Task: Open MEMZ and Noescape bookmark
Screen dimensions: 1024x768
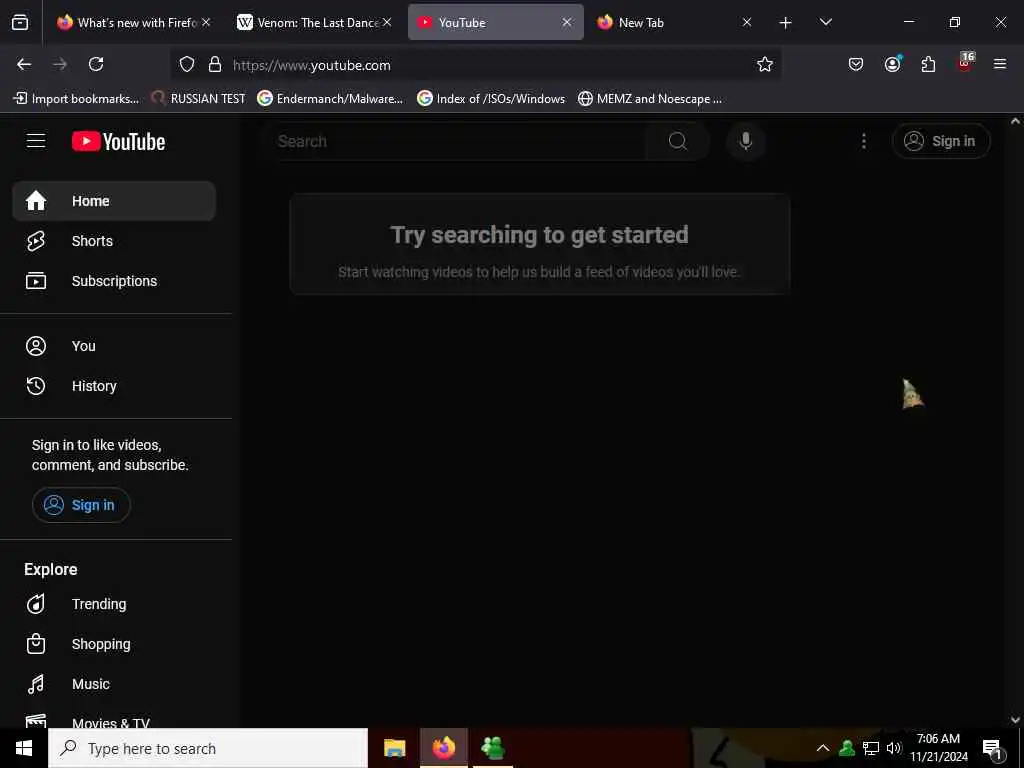Action: click(650, 99)
